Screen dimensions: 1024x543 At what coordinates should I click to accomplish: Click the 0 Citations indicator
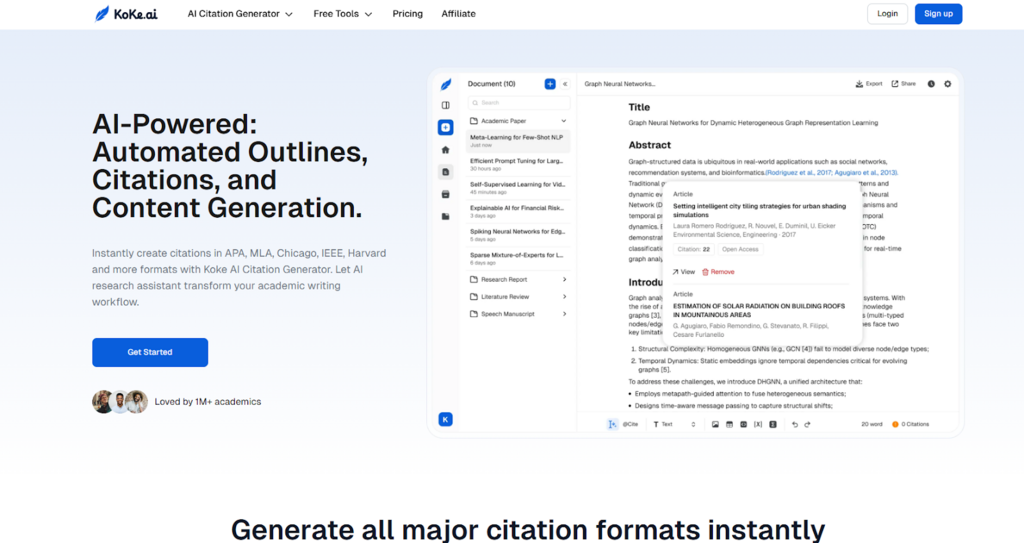(x=910, y=424)
